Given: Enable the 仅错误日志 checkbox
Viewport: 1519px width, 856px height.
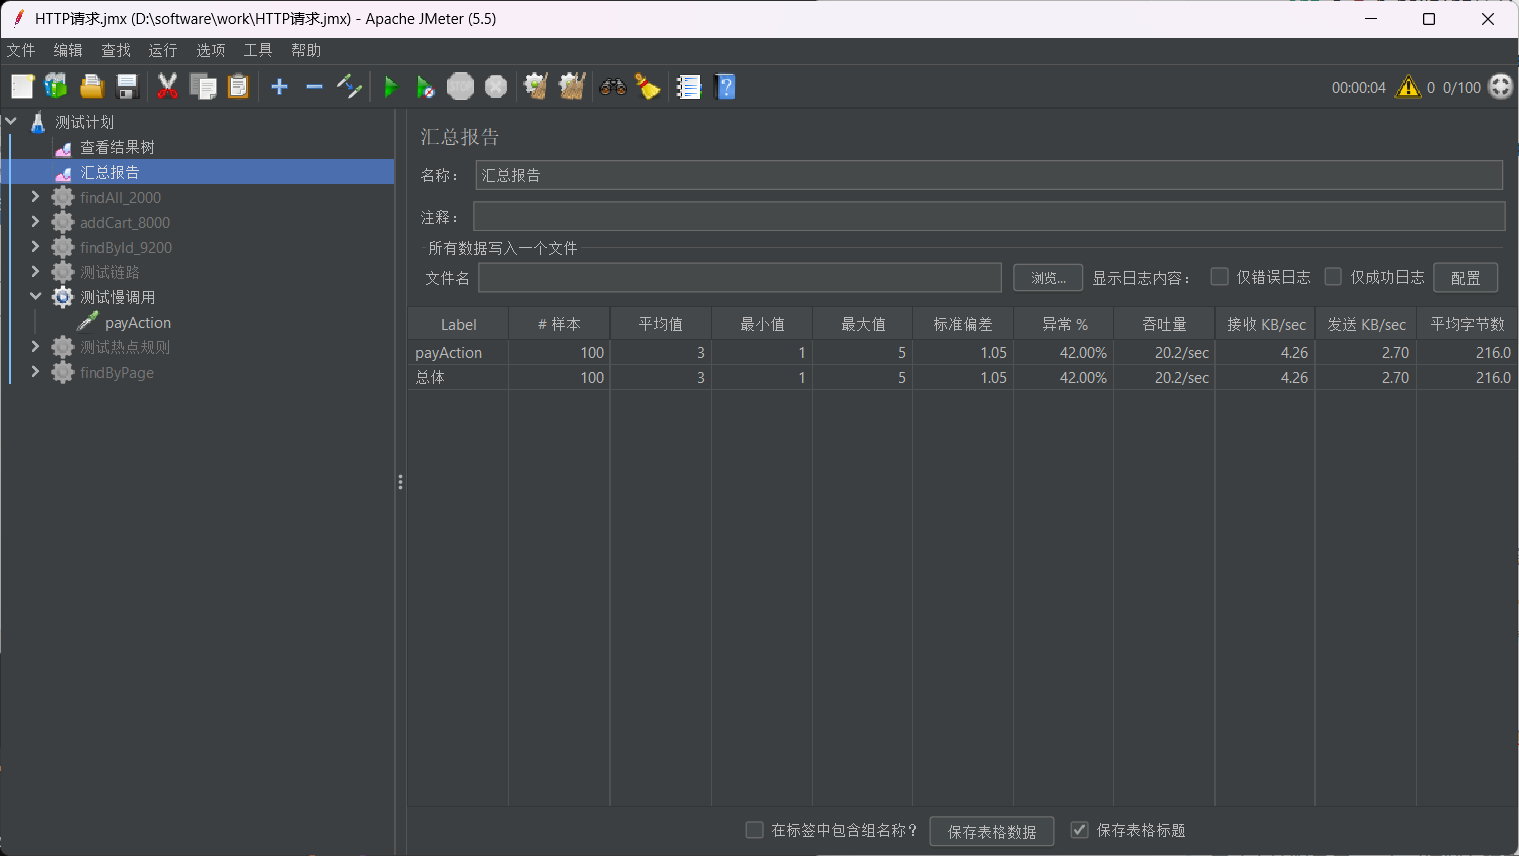Looking at the screenshot, I should click(1219, 277).
